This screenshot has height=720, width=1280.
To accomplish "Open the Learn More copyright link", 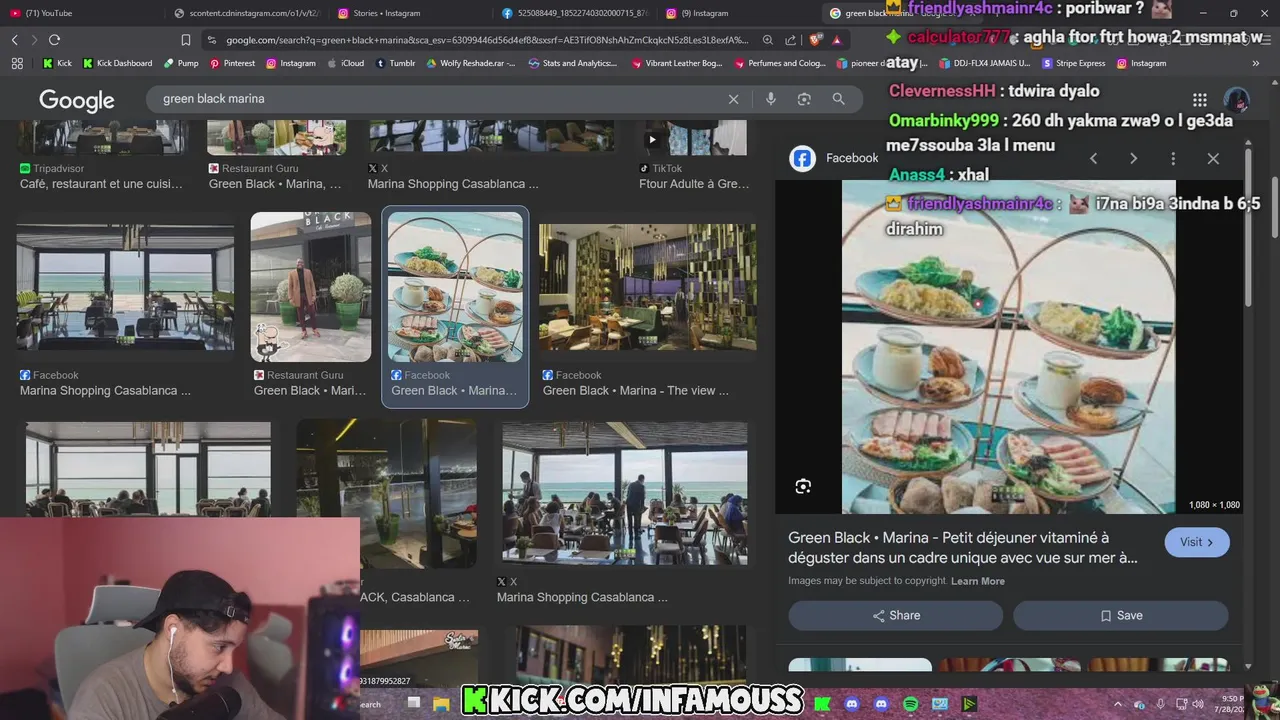I will point(978,581).
